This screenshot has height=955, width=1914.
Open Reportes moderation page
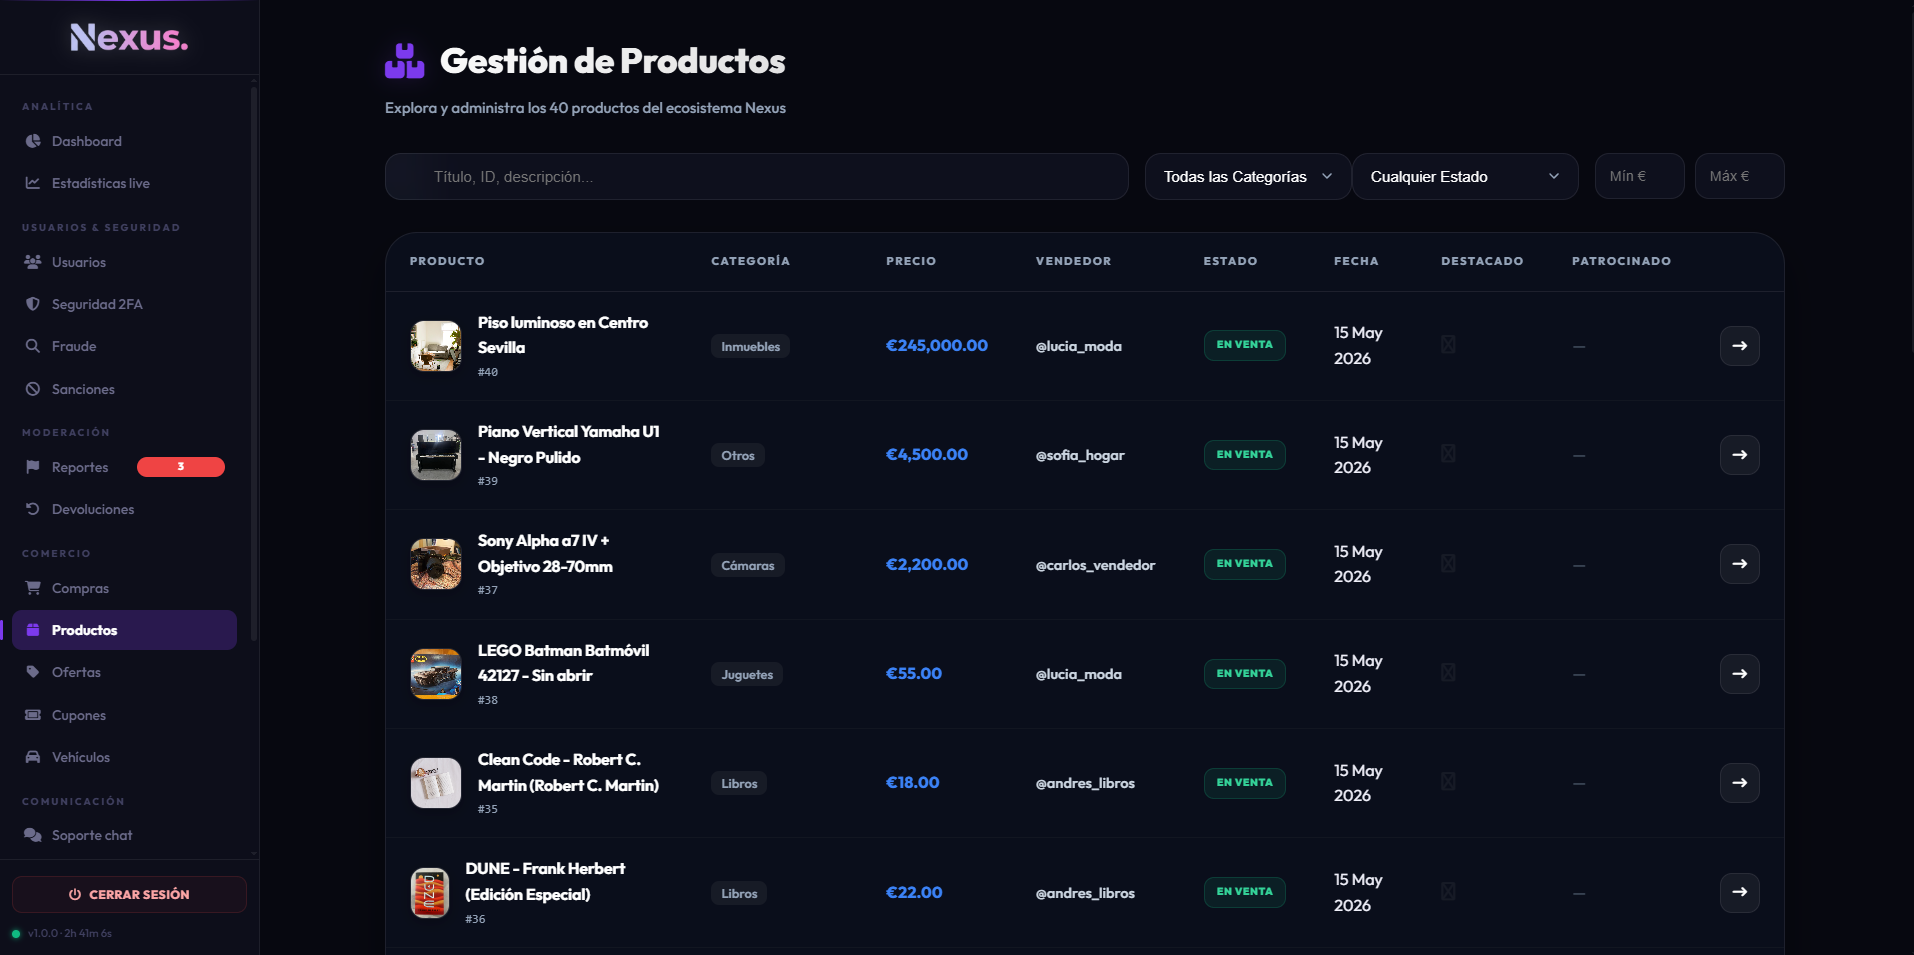coord(124,467)
